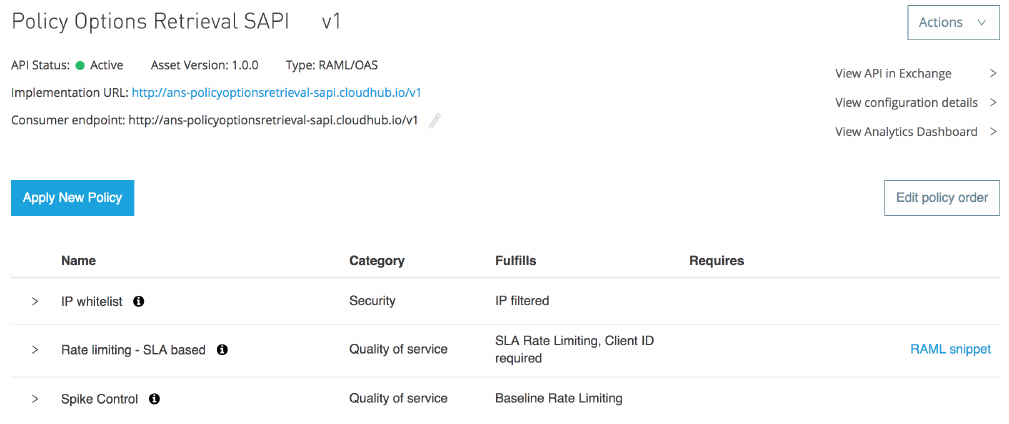The image size is (1009, 424).
Task: Click info icon next to IP whitelist
Action: pyautogui.click(x=139, y=301)
